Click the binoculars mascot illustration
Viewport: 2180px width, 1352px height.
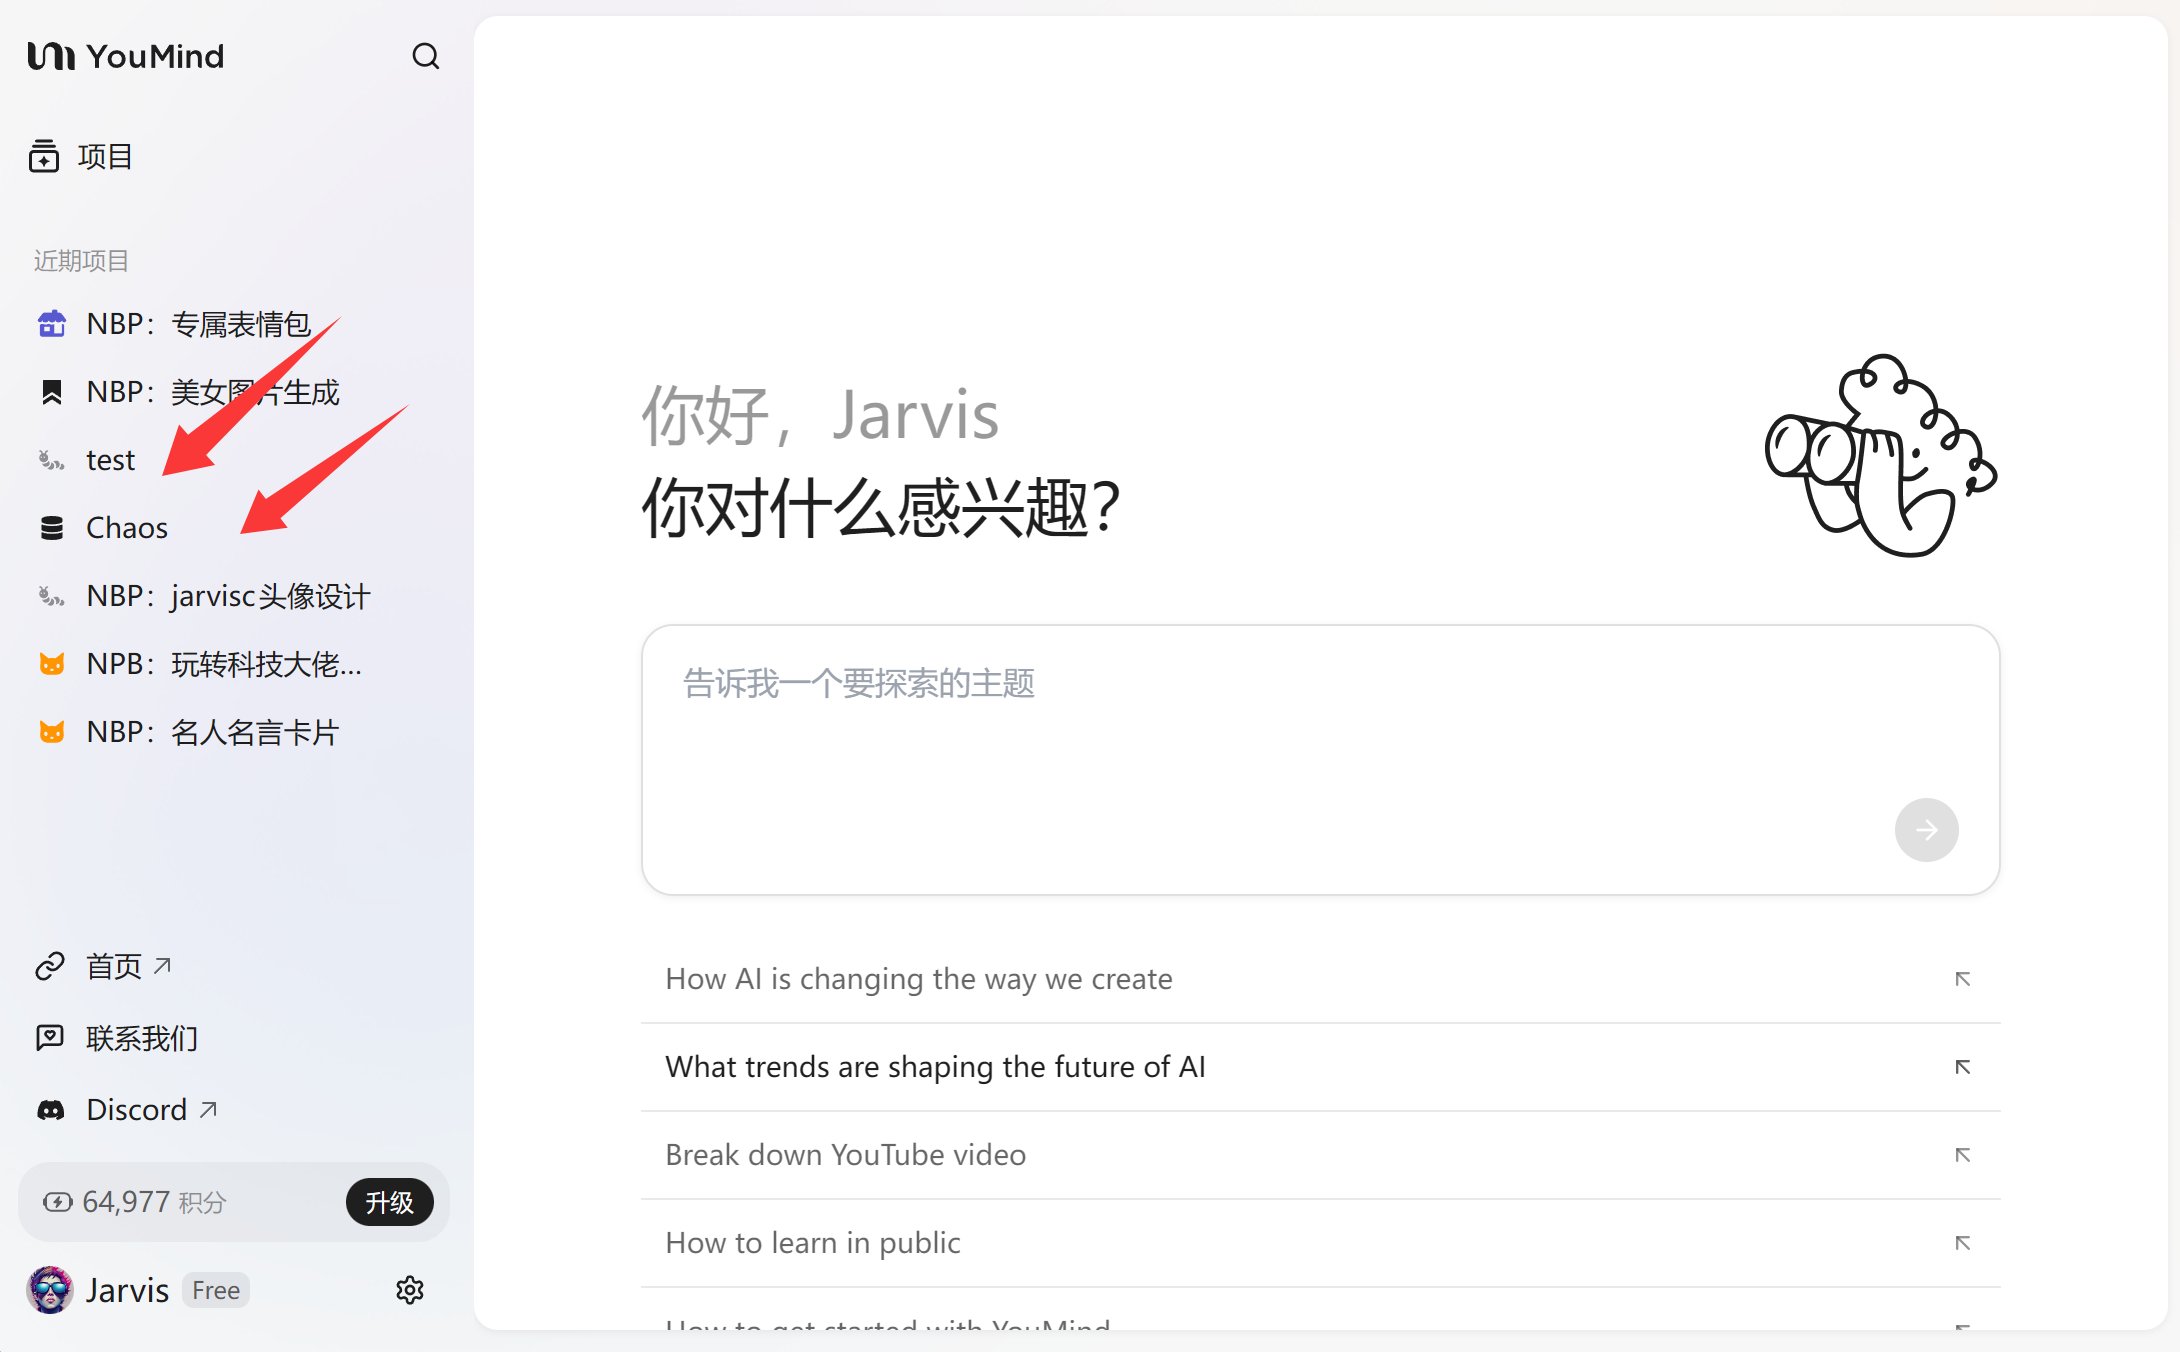click(1880, 456)
